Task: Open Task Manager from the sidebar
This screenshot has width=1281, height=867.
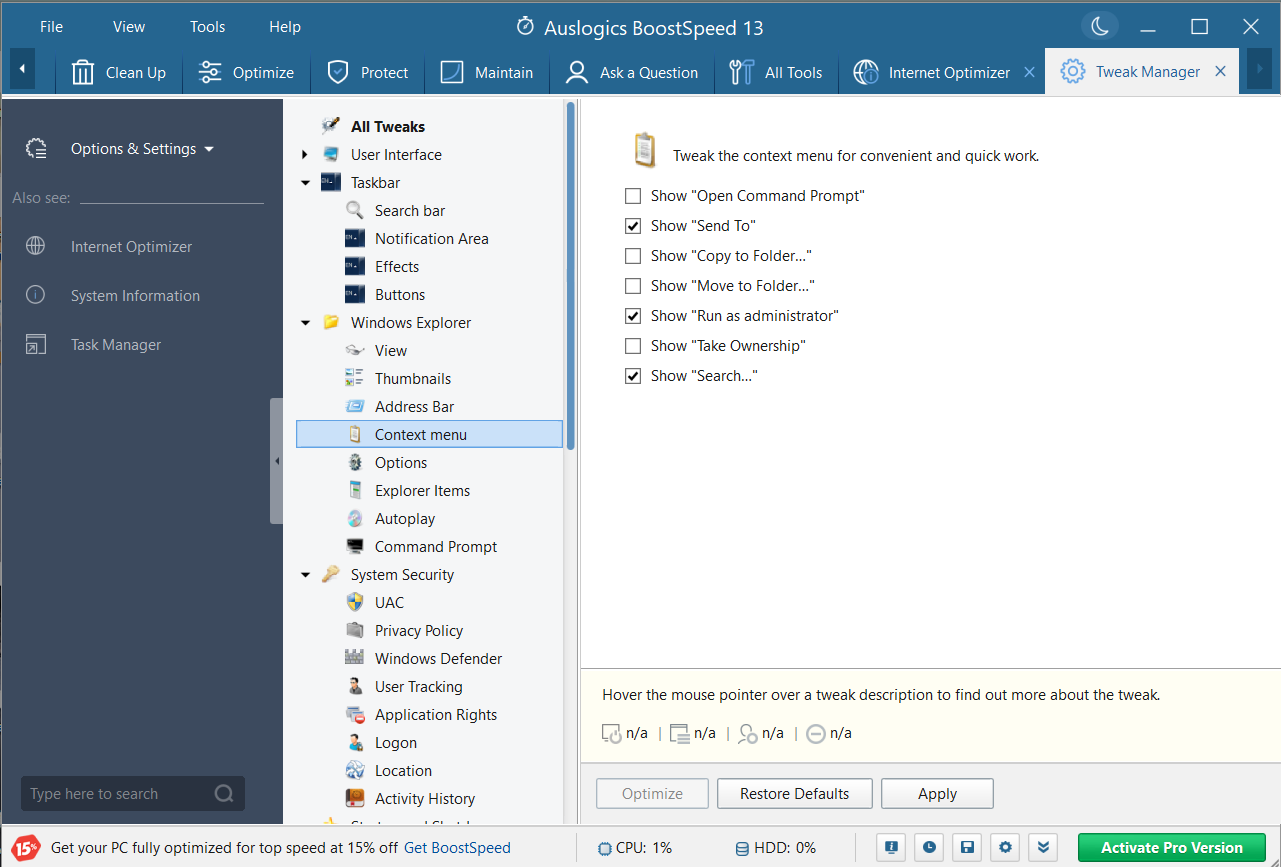Action: 114,344
